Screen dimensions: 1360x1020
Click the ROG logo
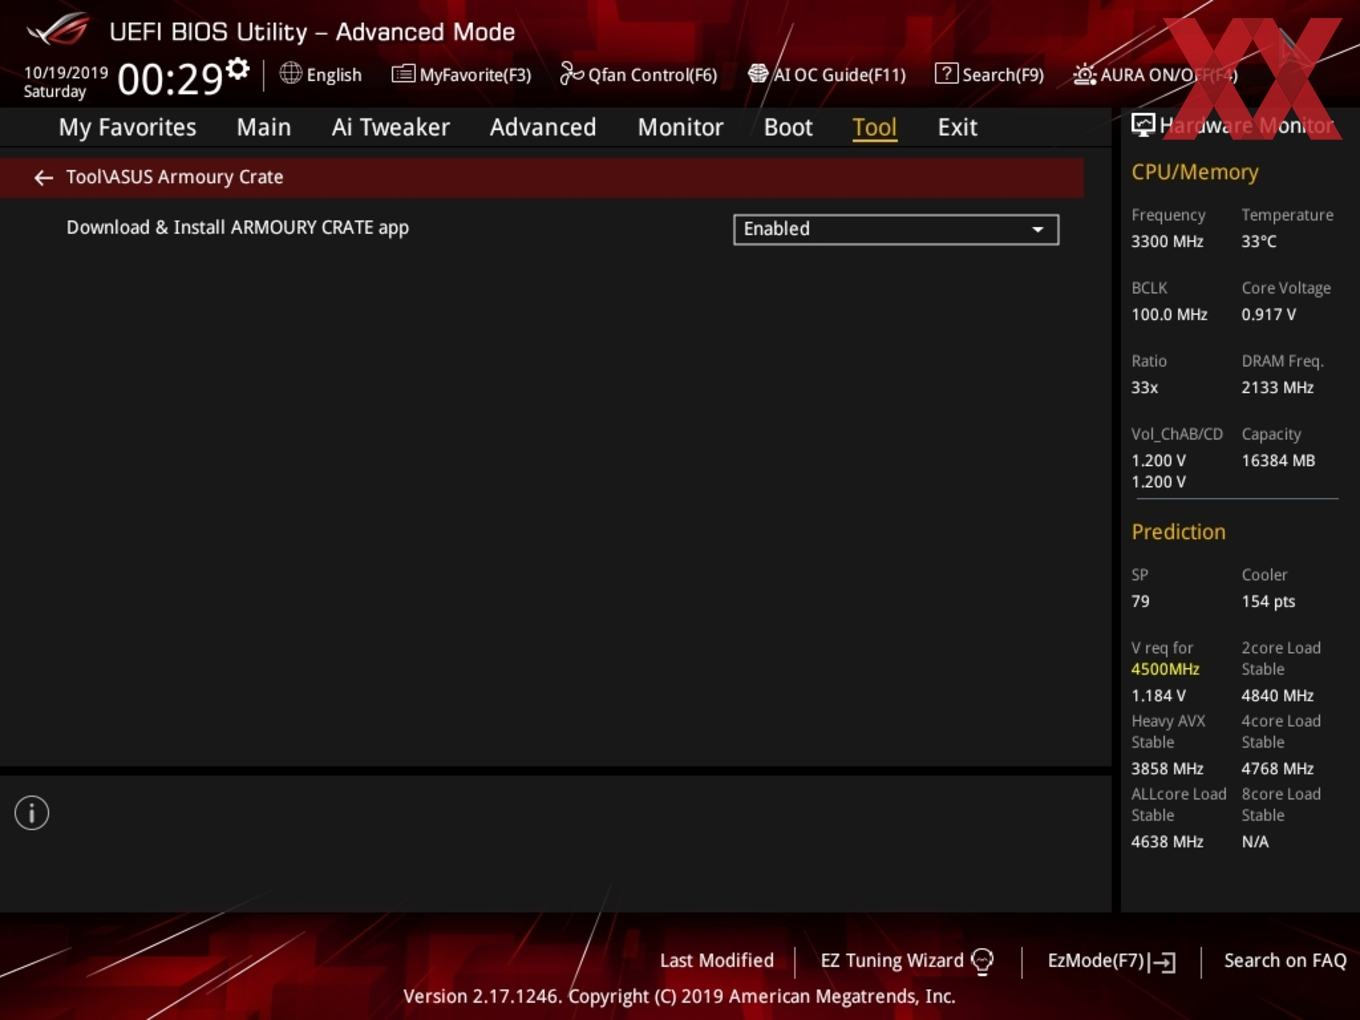tap(57, 30)
